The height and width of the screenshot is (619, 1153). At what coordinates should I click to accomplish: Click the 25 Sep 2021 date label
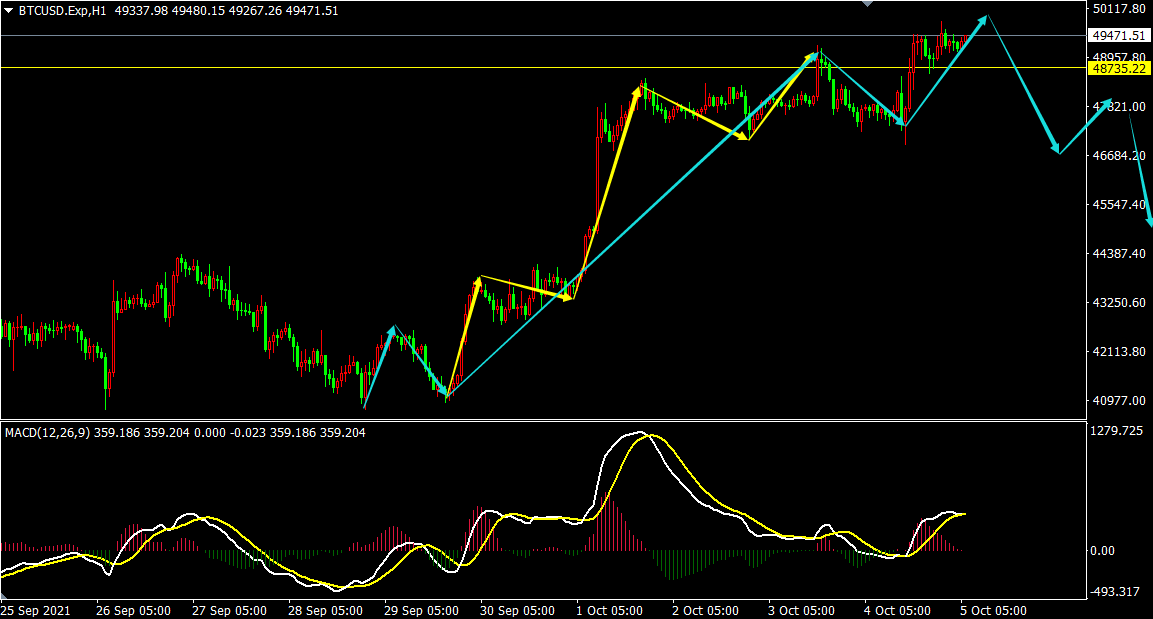(x=36, y=609)
